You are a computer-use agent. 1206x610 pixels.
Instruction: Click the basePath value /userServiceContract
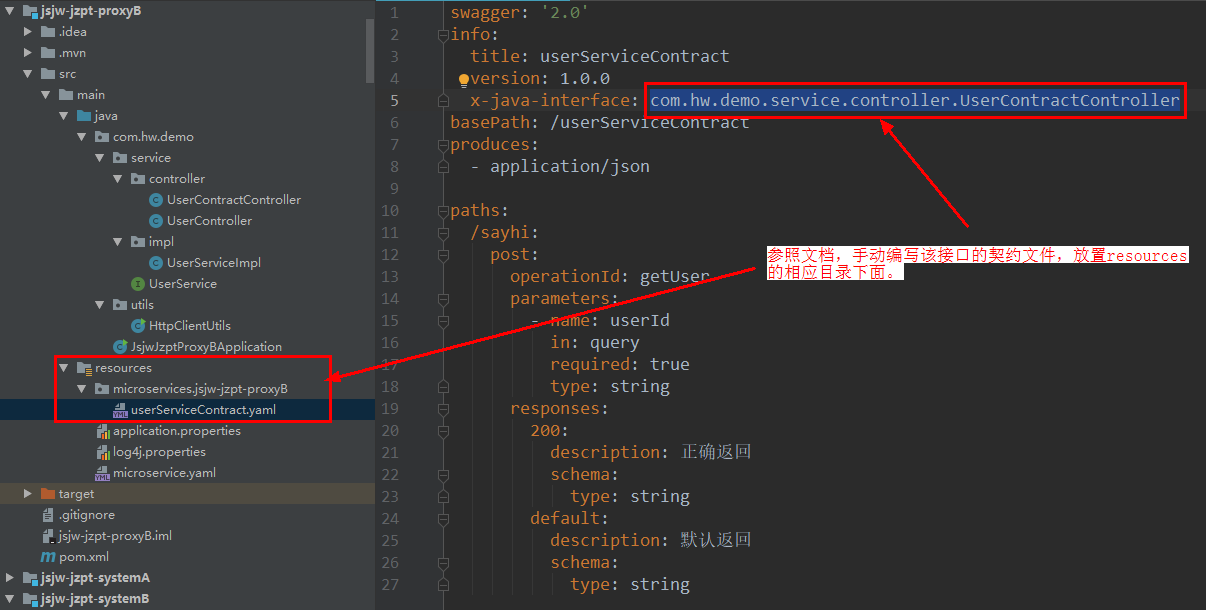point(650,122)
